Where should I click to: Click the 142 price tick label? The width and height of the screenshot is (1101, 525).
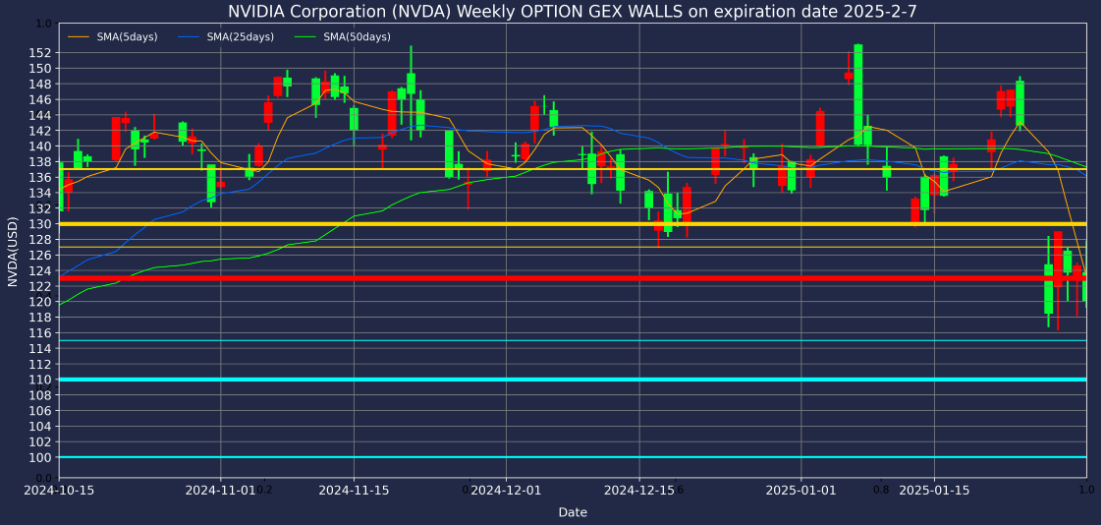coord(41,131)
